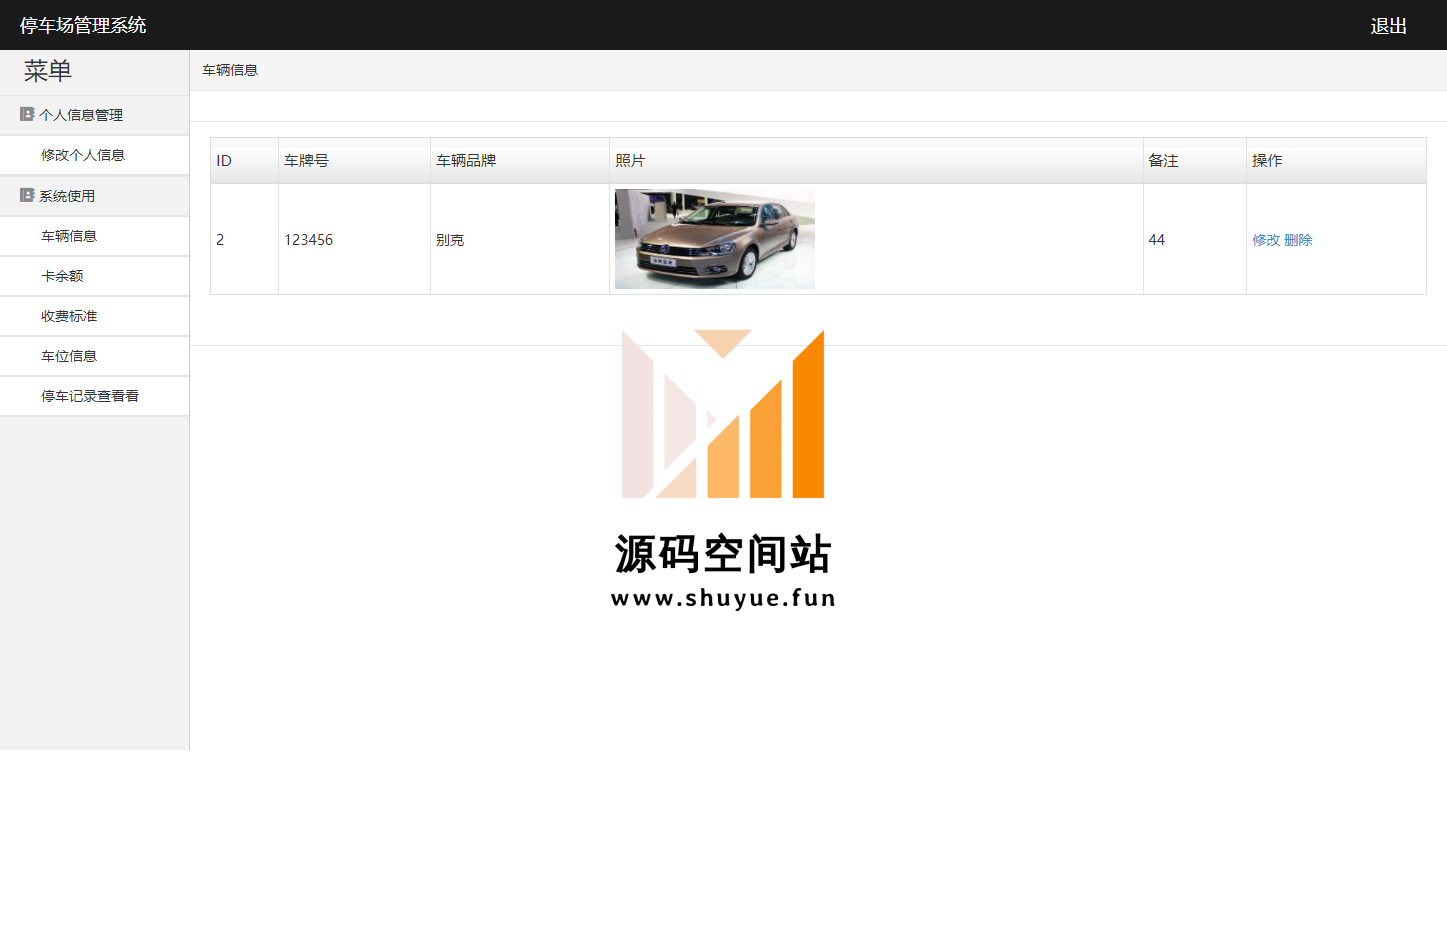Click the 退出 logout link
Image resolution: width=1447 pixels, height=943 pixels.
coord(1388,26)
